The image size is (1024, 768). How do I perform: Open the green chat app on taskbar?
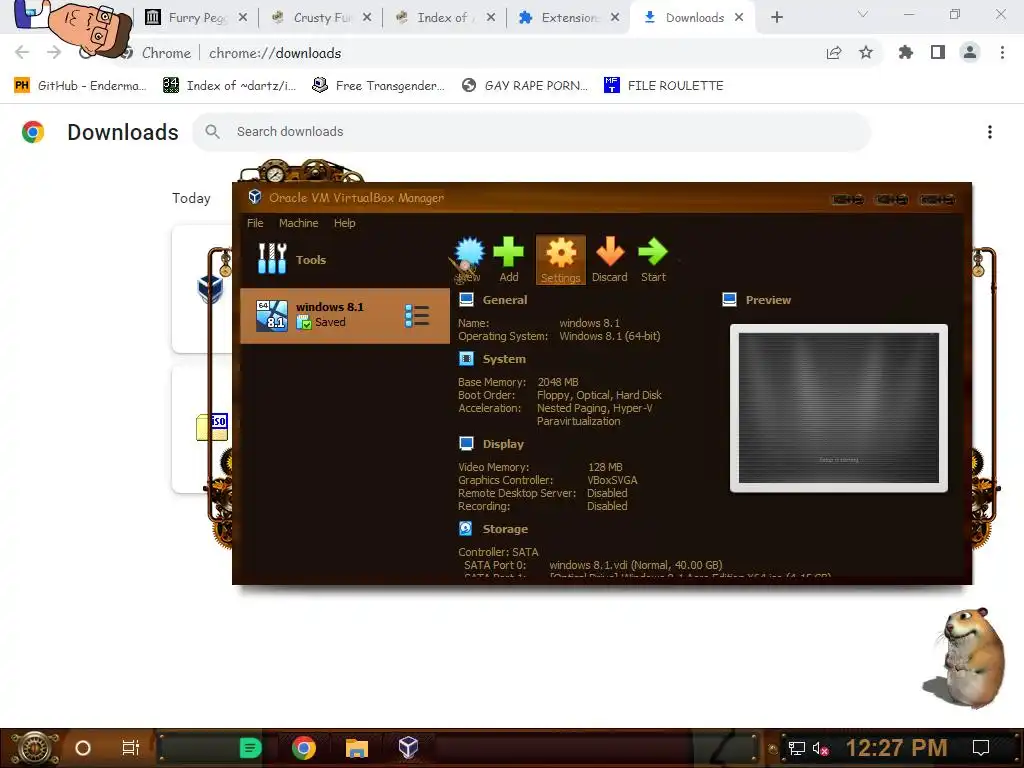coord(250,748)
